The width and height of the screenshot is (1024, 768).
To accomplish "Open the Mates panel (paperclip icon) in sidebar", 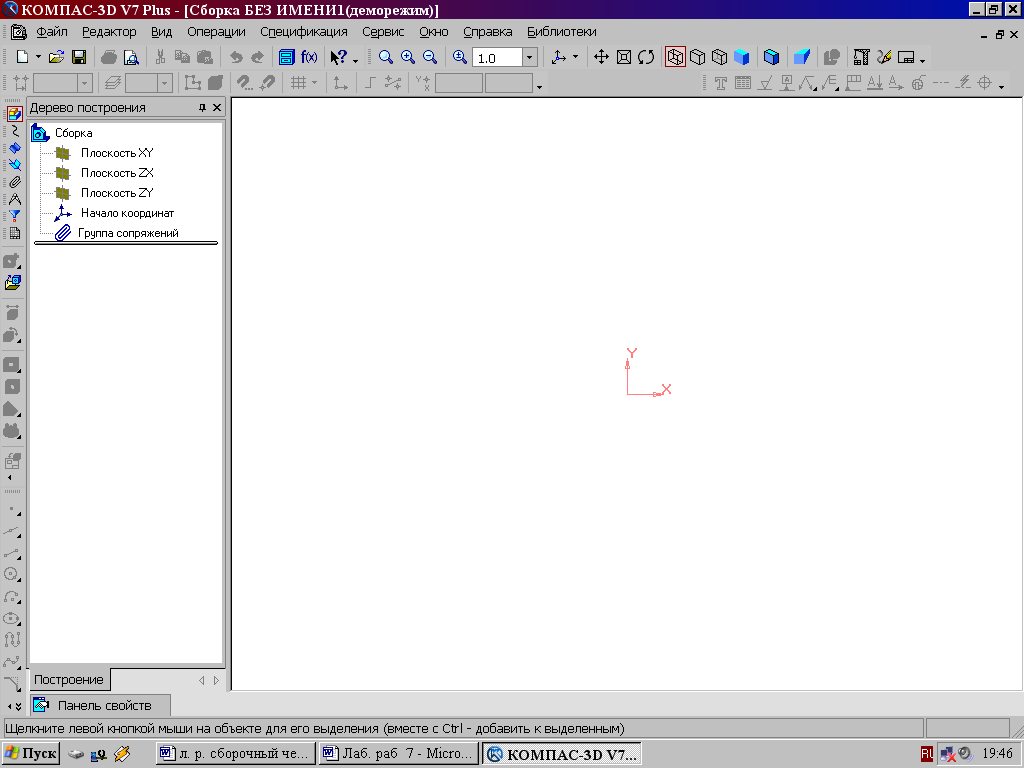I will 14,182.
